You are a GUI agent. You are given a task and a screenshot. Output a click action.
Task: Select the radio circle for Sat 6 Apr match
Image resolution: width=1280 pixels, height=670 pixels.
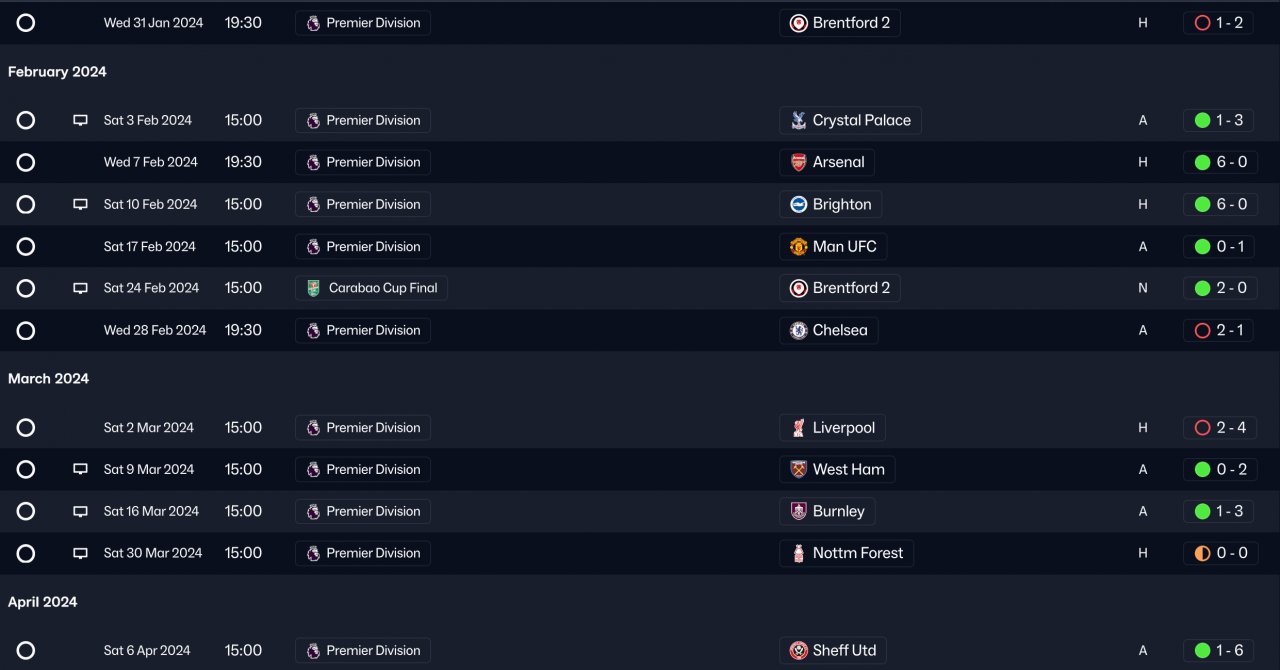pos(26,651)
